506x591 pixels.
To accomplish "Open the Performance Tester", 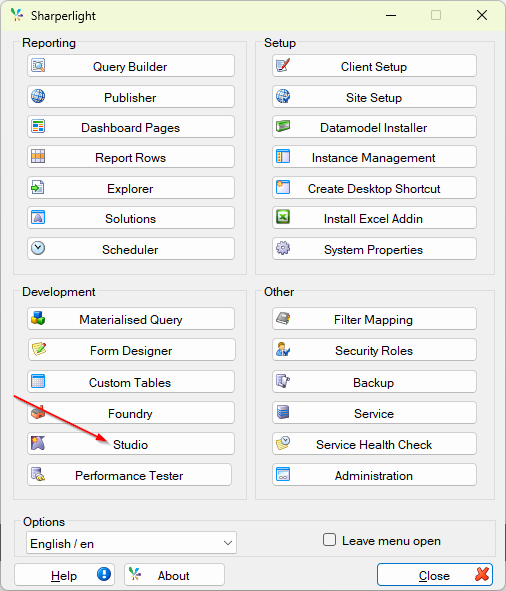I will pos(129,475).
